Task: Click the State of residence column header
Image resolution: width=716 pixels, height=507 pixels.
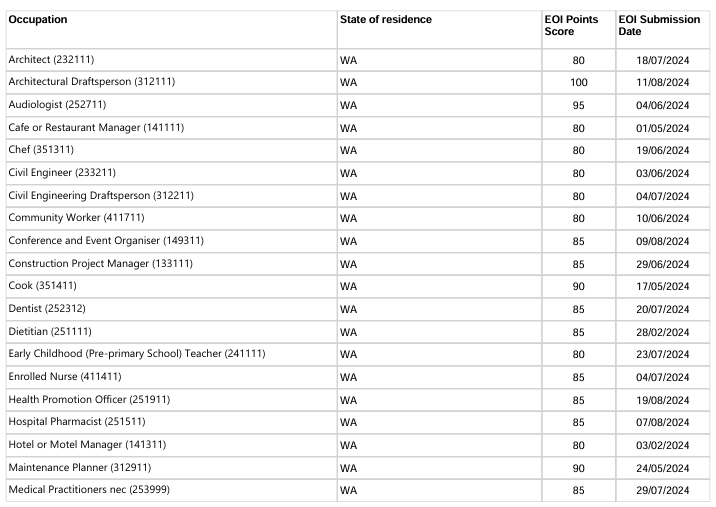Action: 386,20
